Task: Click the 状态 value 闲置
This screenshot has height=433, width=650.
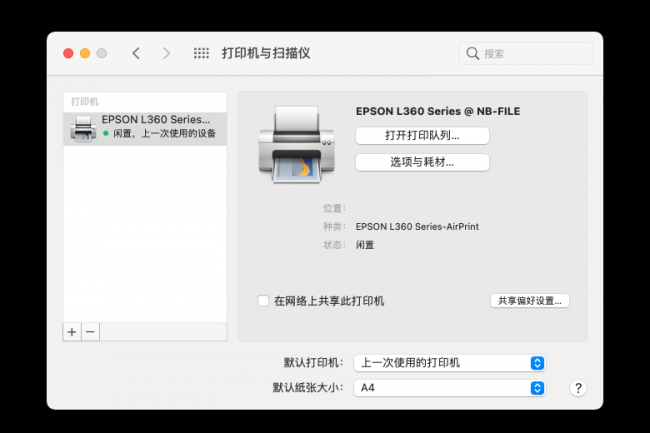Action: point(365,245)
